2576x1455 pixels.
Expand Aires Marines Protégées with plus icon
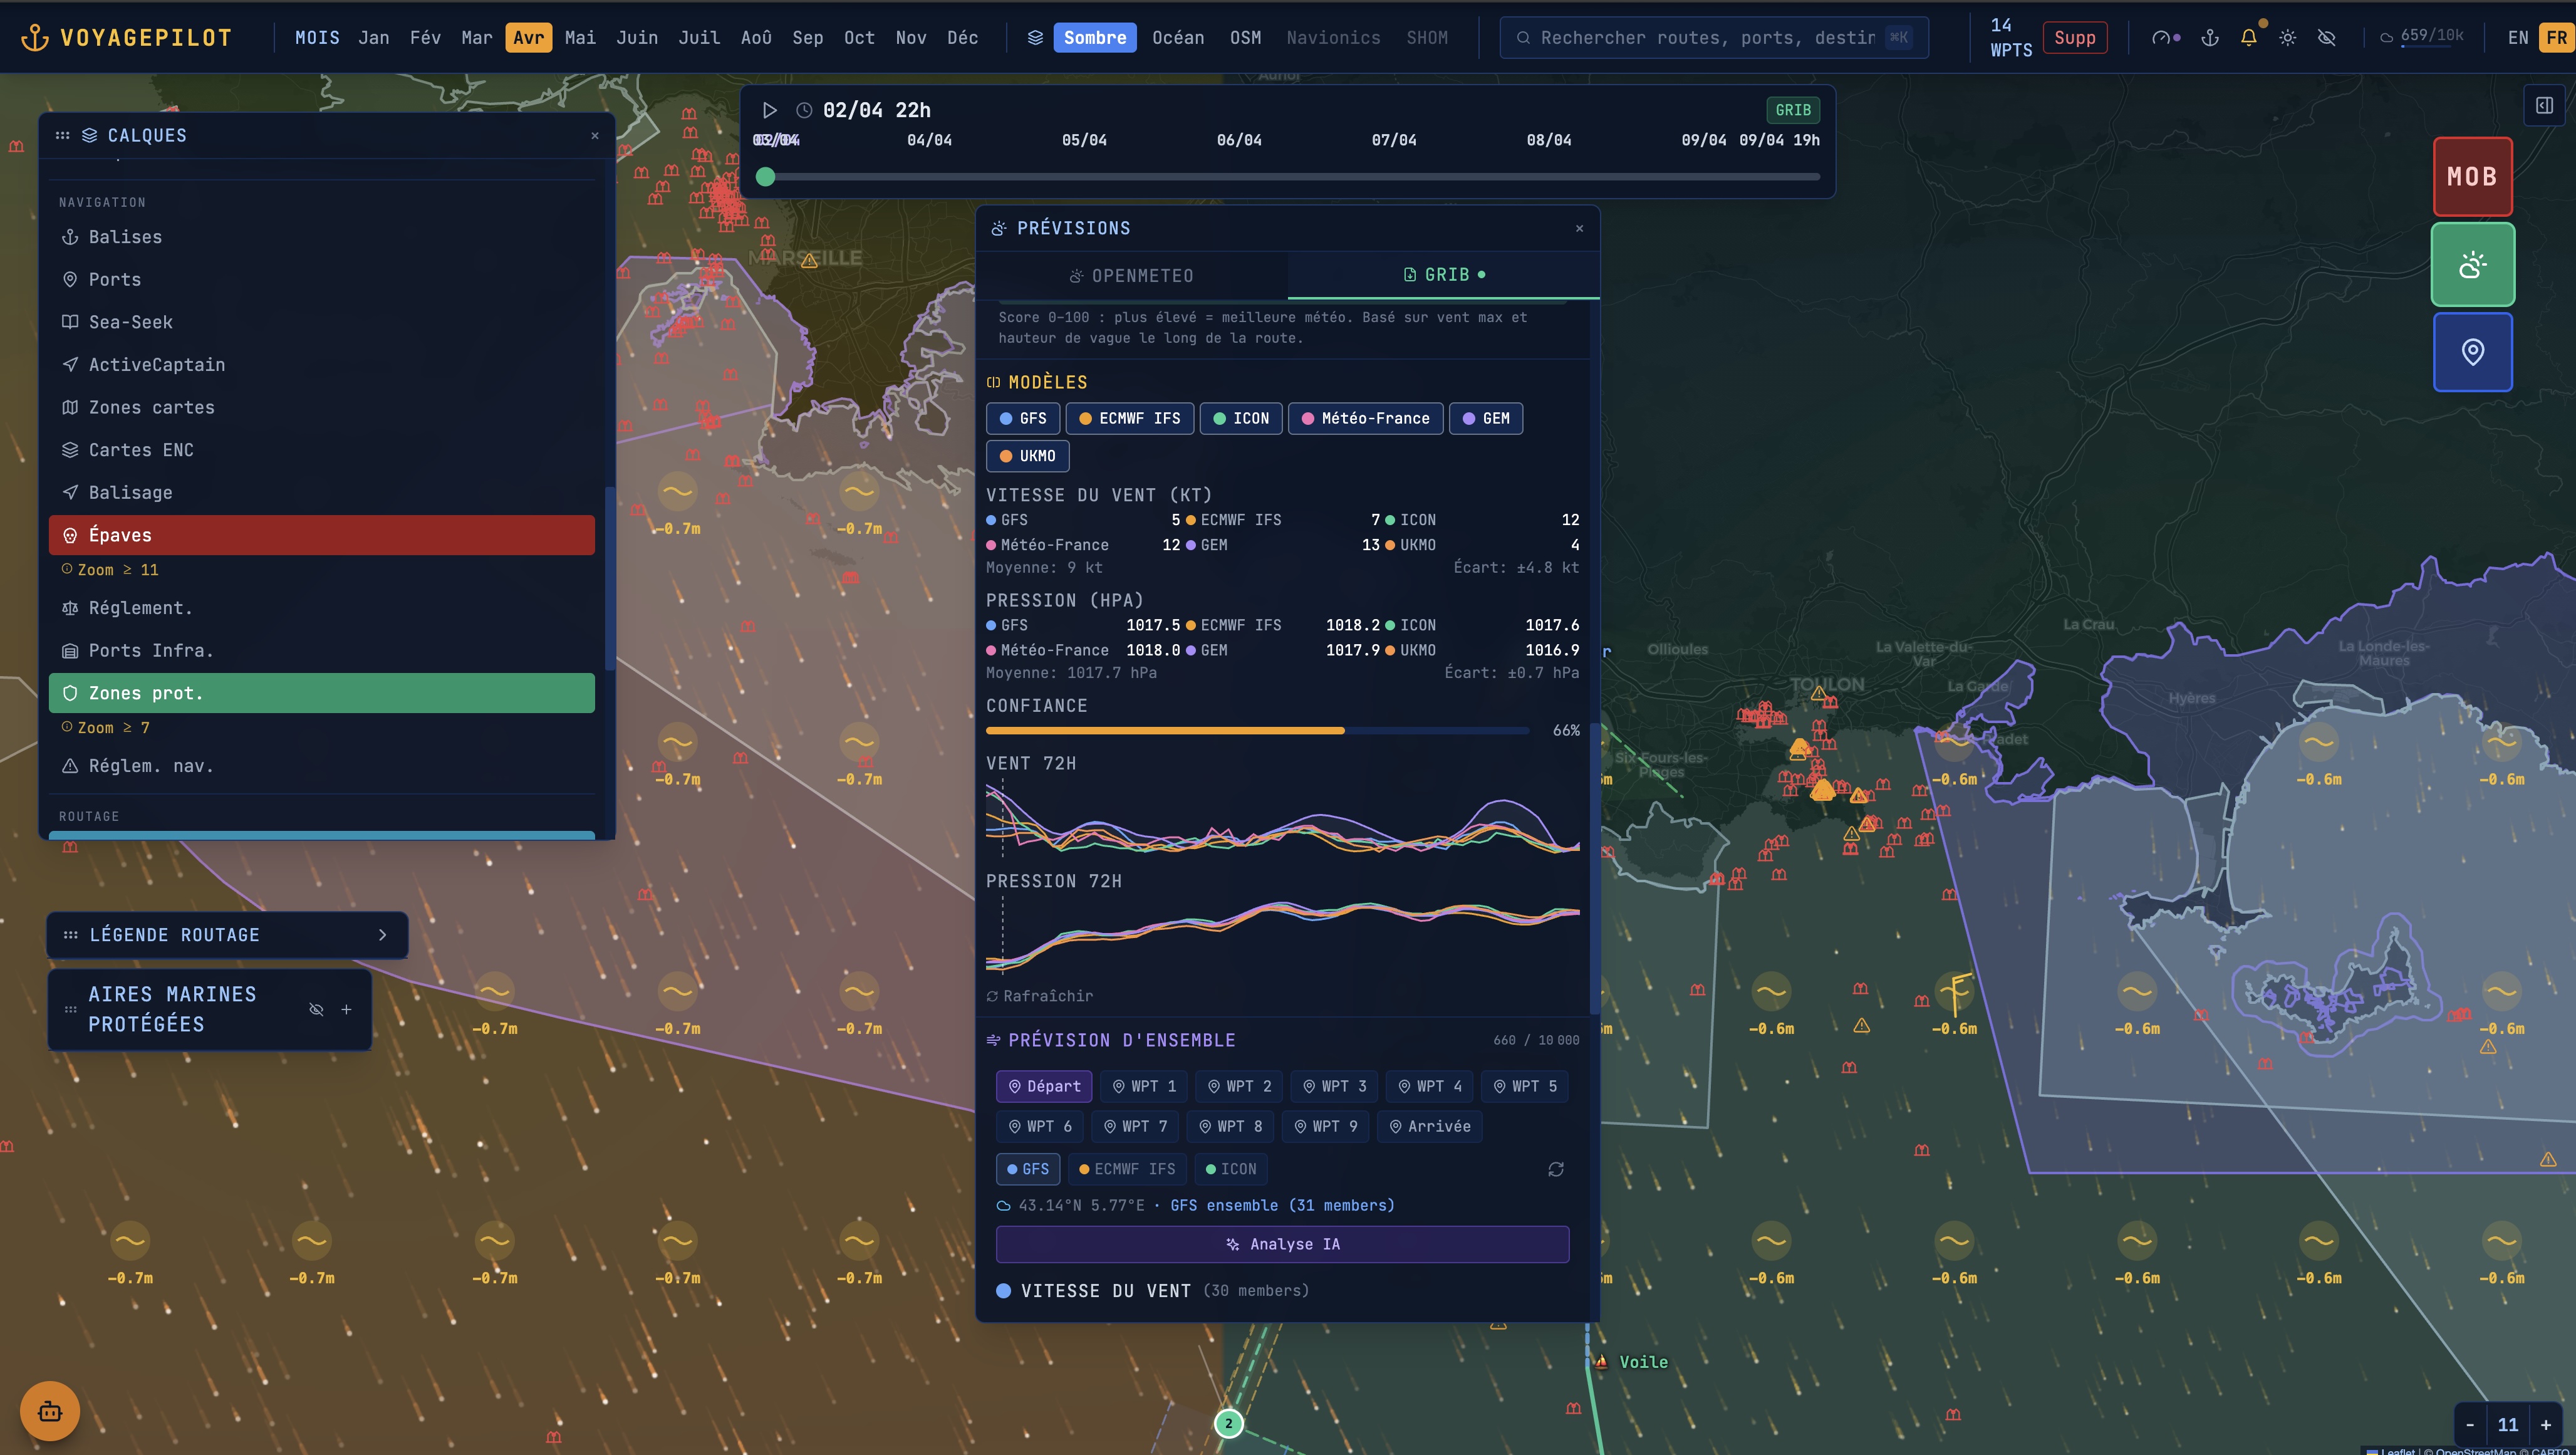(346, 1009)
